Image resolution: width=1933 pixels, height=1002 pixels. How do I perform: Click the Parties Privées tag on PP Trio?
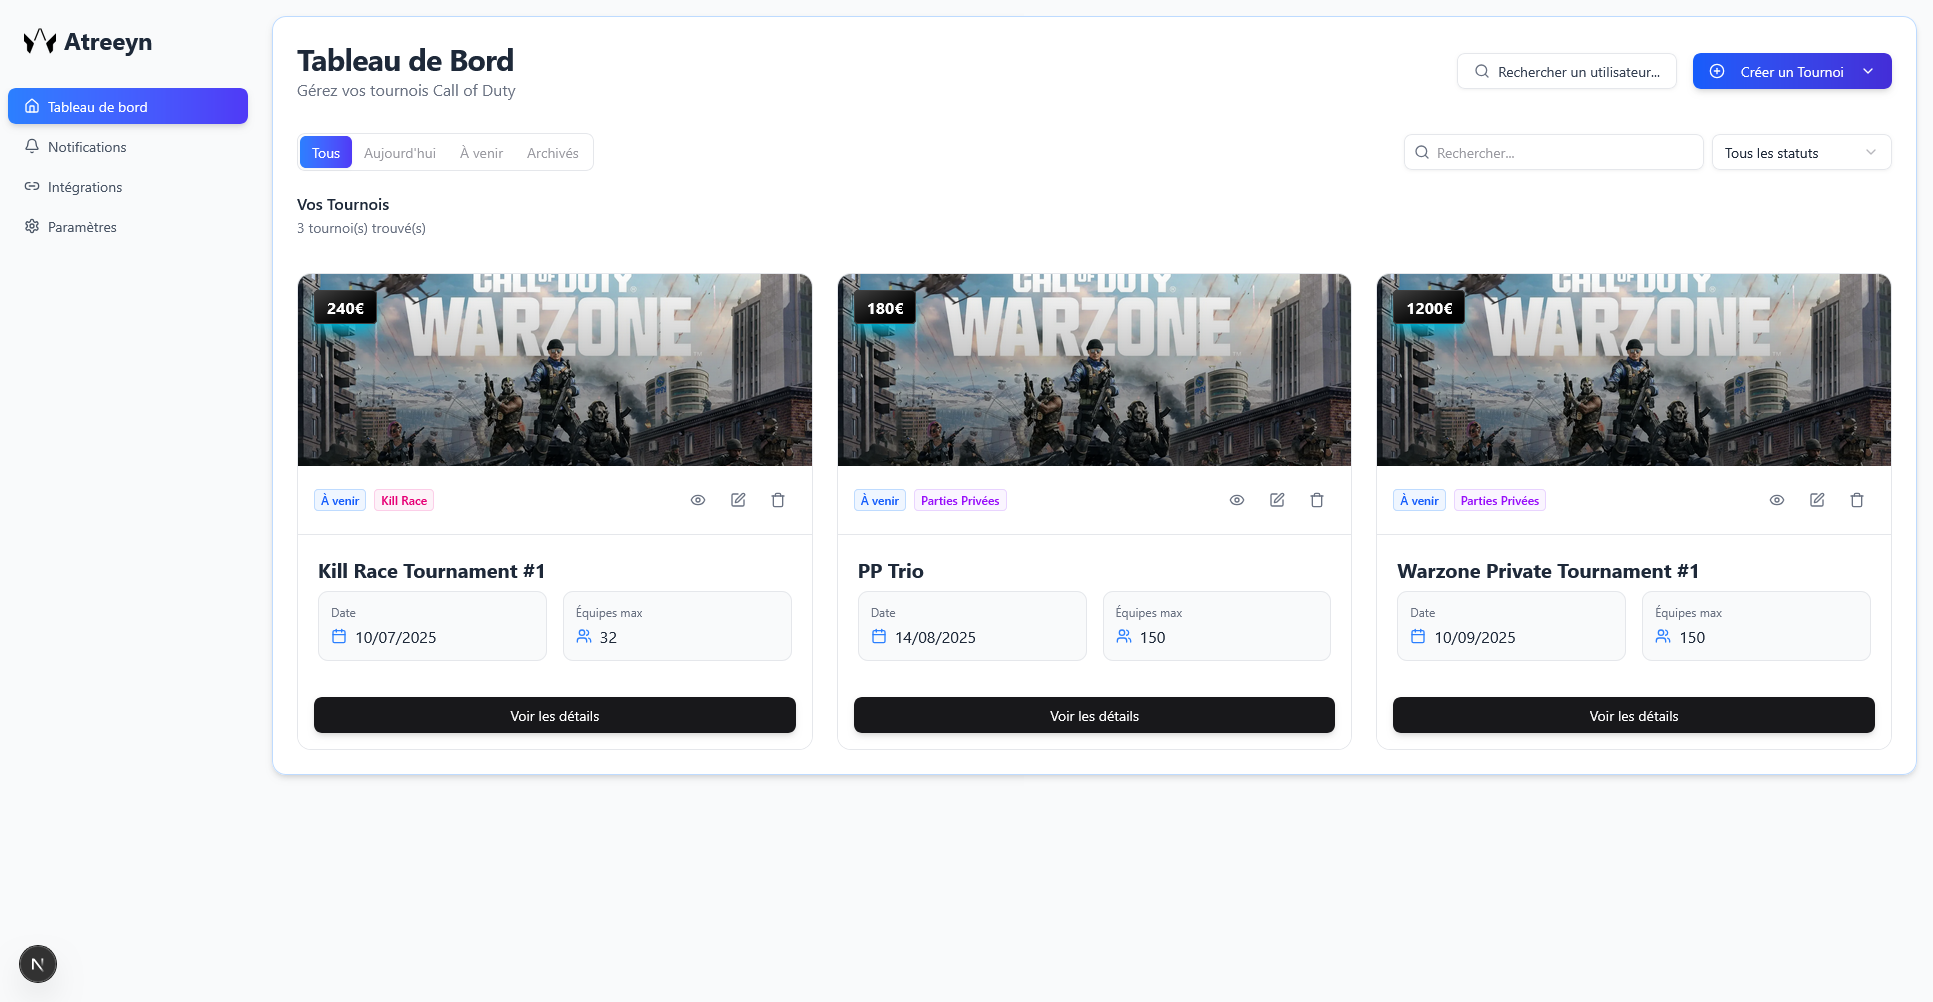(x=960, y=500)
